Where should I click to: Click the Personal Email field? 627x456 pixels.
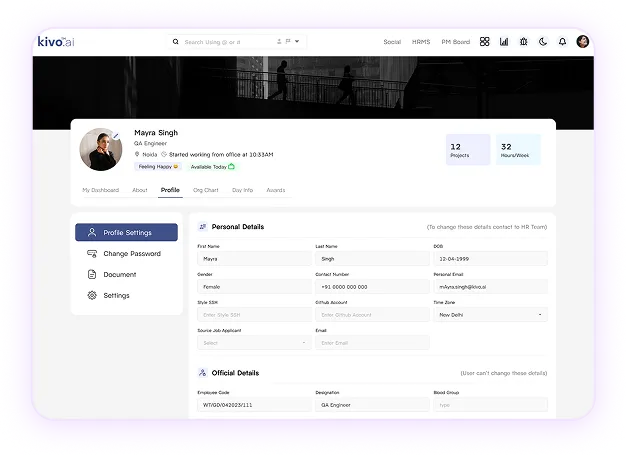coord(490,287)
